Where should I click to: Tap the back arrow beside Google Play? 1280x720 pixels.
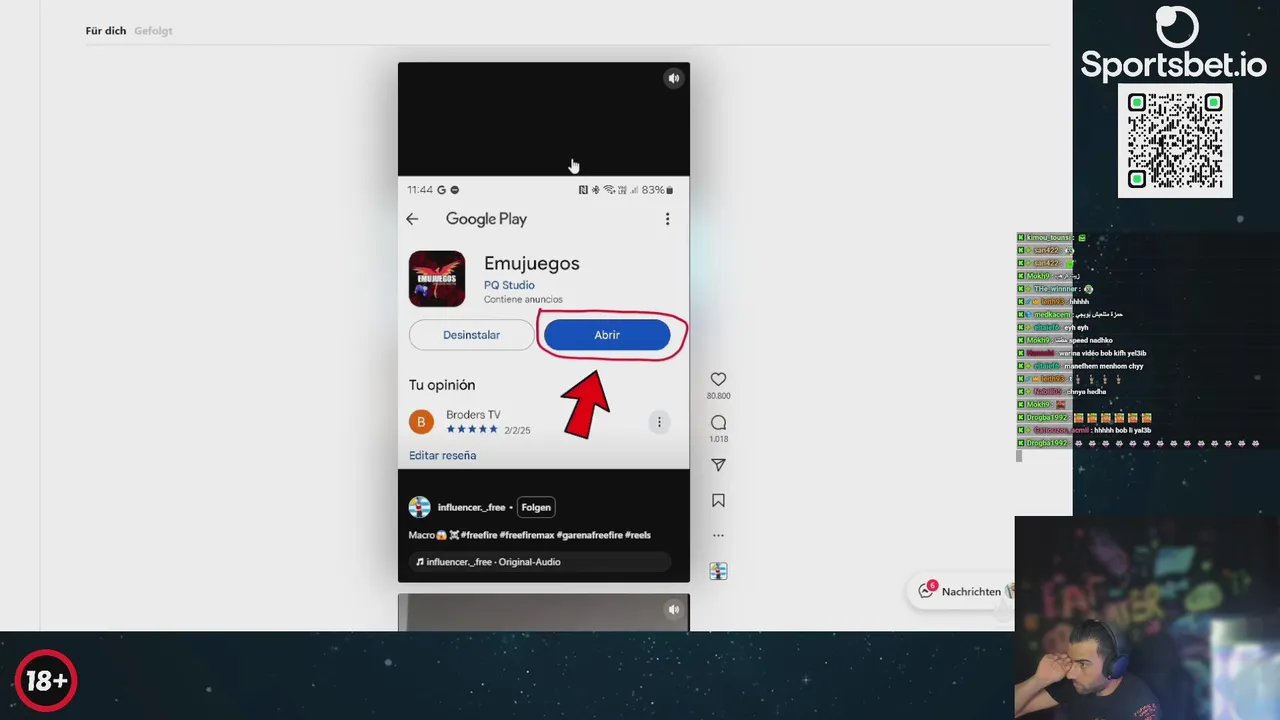tap(412, 219)
